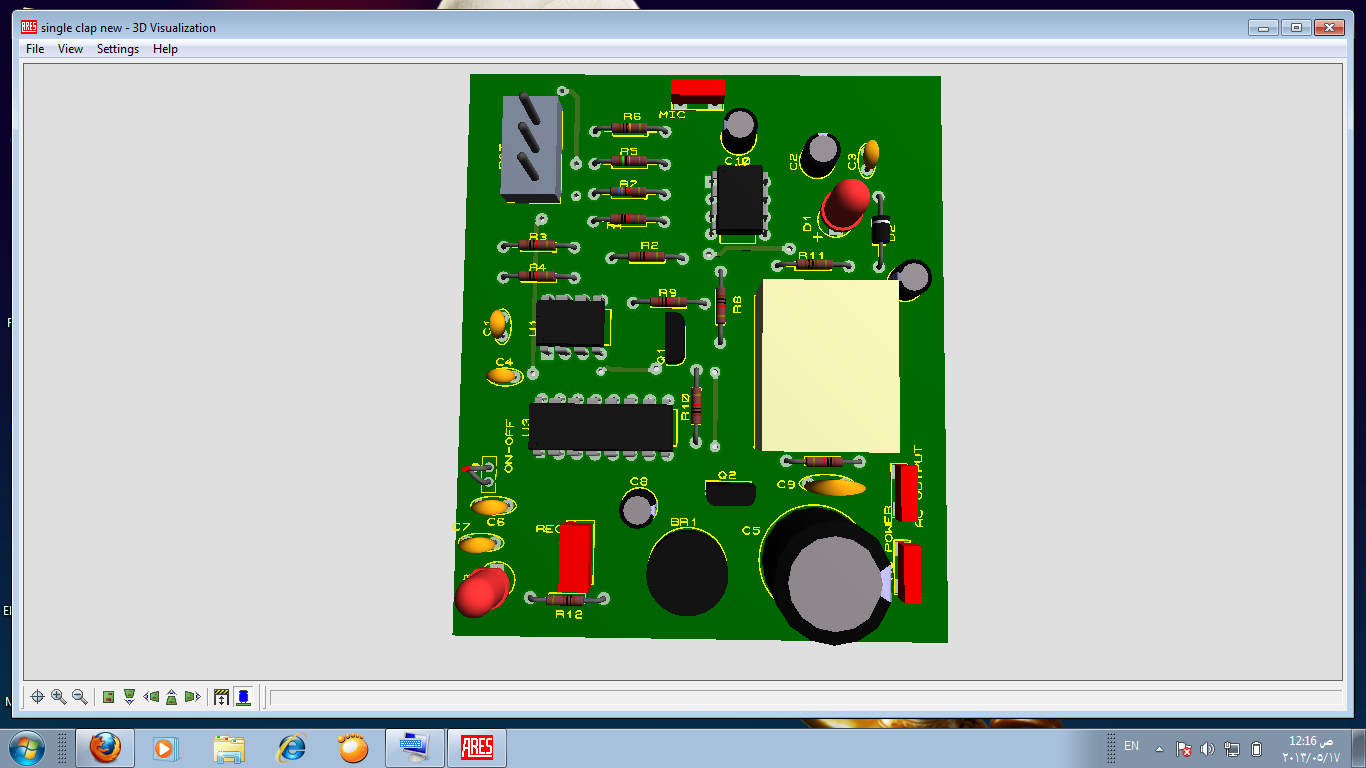Launch Internet Explorer from the taskbar

(292, 747)
